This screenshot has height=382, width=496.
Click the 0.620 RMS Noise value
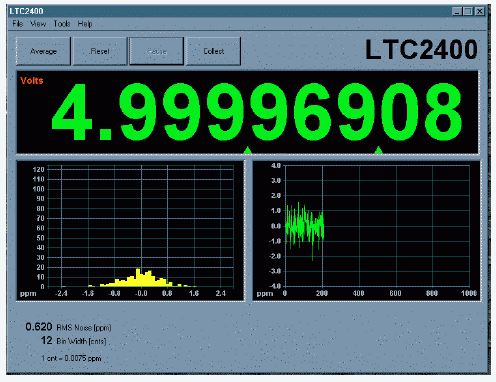(39, 327)
